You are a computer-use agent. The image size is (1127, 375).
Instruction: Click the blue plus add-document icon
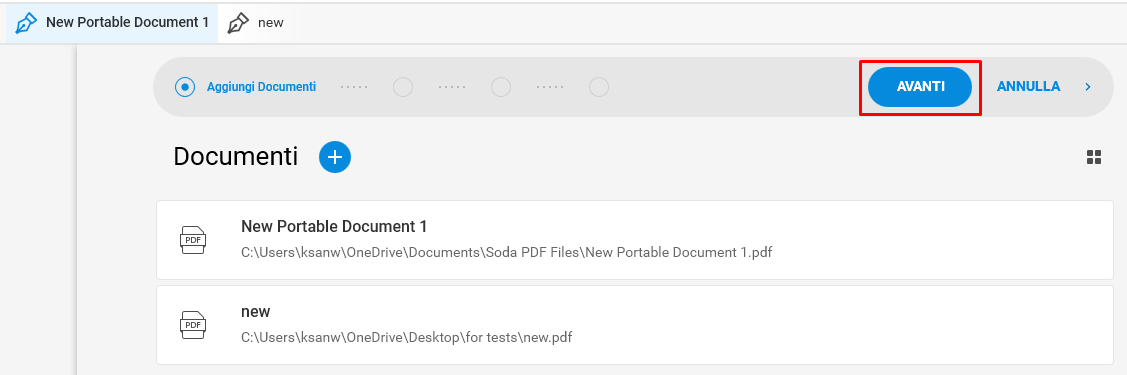coord(335,157)
